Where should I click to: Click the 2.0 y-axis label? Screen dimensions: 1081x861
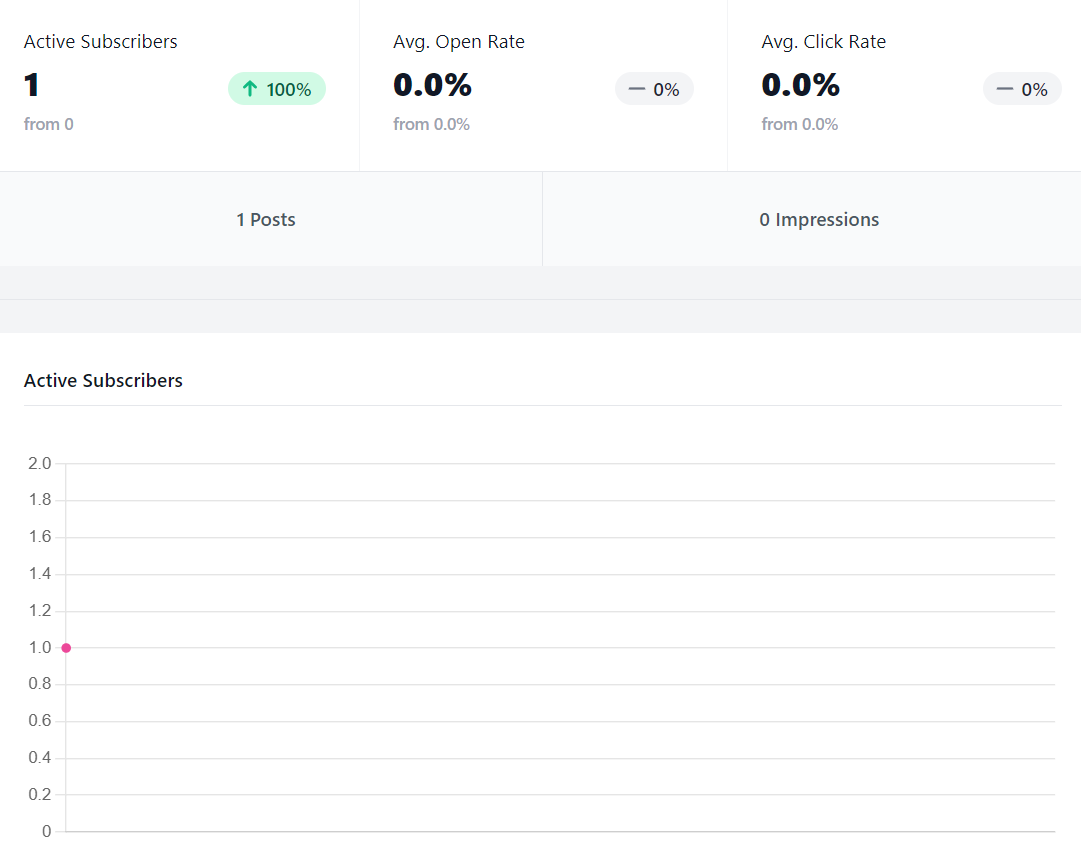point(40,463)
